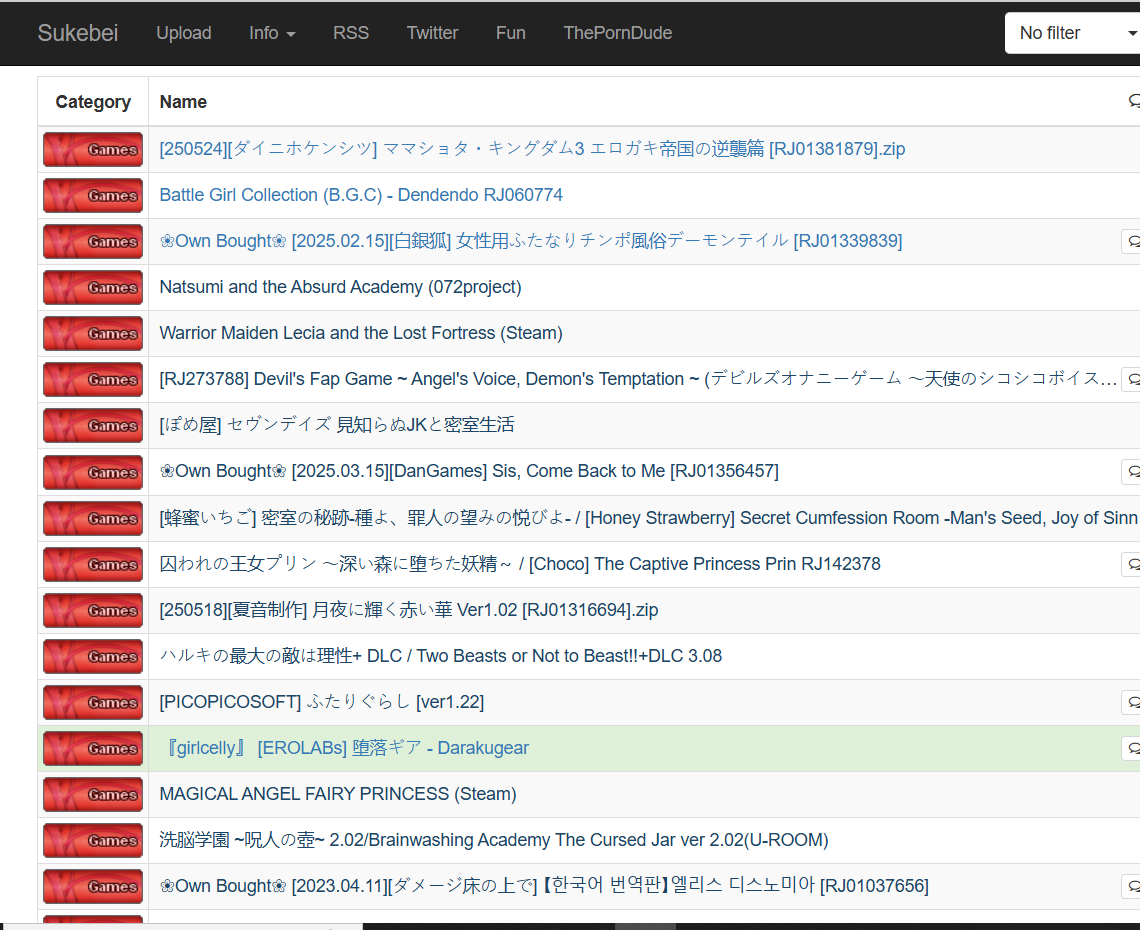This screenshot has height=930, width=1140.
Task: Open the Upload page in navbar
Action: point(184,33)
